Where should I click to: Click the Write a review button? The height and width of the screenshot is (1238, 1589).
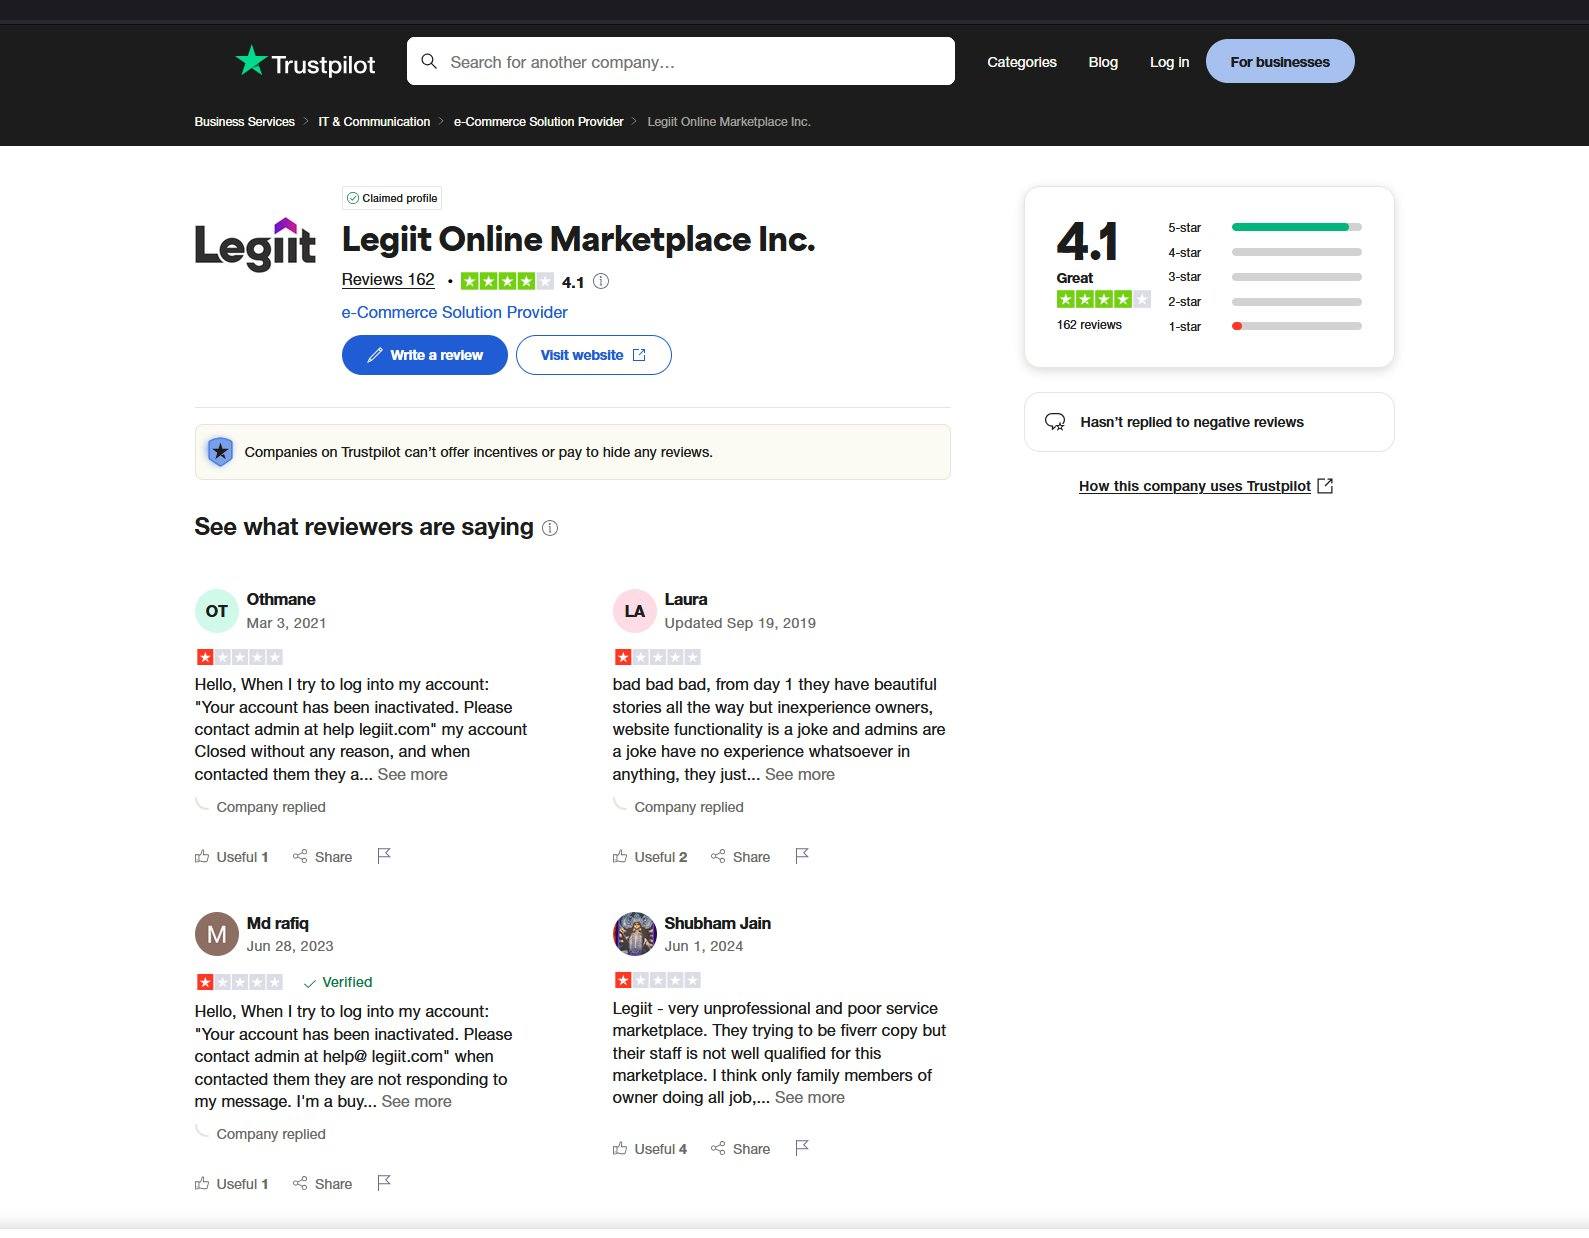[x=425, y=355]
